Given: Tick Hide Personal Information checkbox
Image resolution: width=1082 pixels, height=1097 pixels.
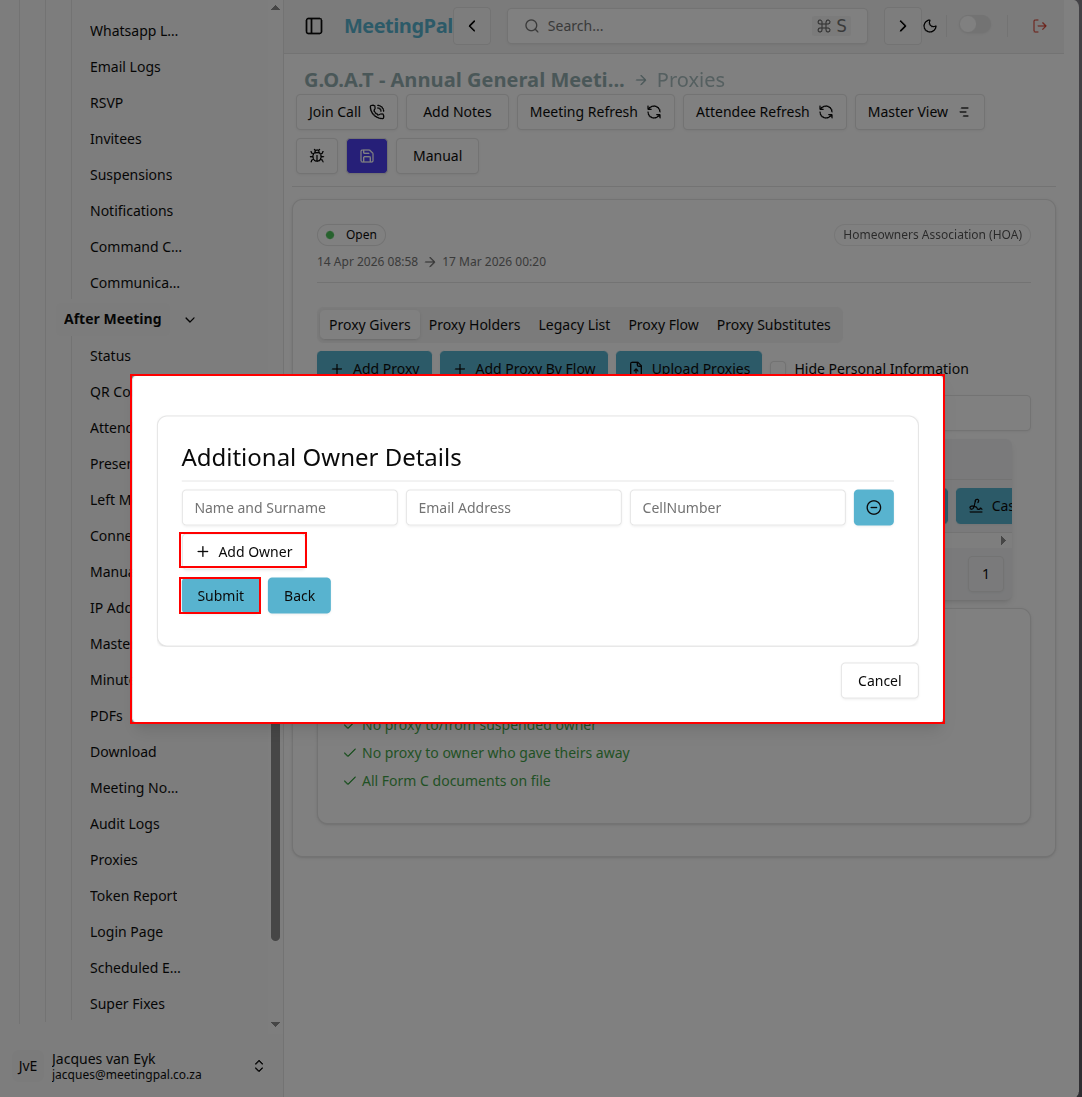Looking at the screenshot, I should [778, 369].
